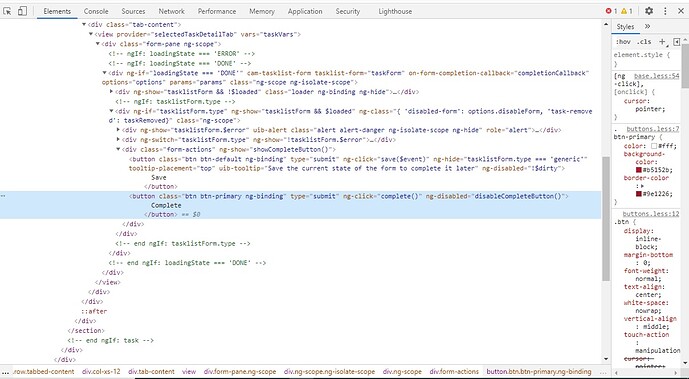The width and height of the screenshot is (689, 379).
Task: Select button.btn.btn-primary.ng-binding breadcrumb
Action: click(539, 372)
